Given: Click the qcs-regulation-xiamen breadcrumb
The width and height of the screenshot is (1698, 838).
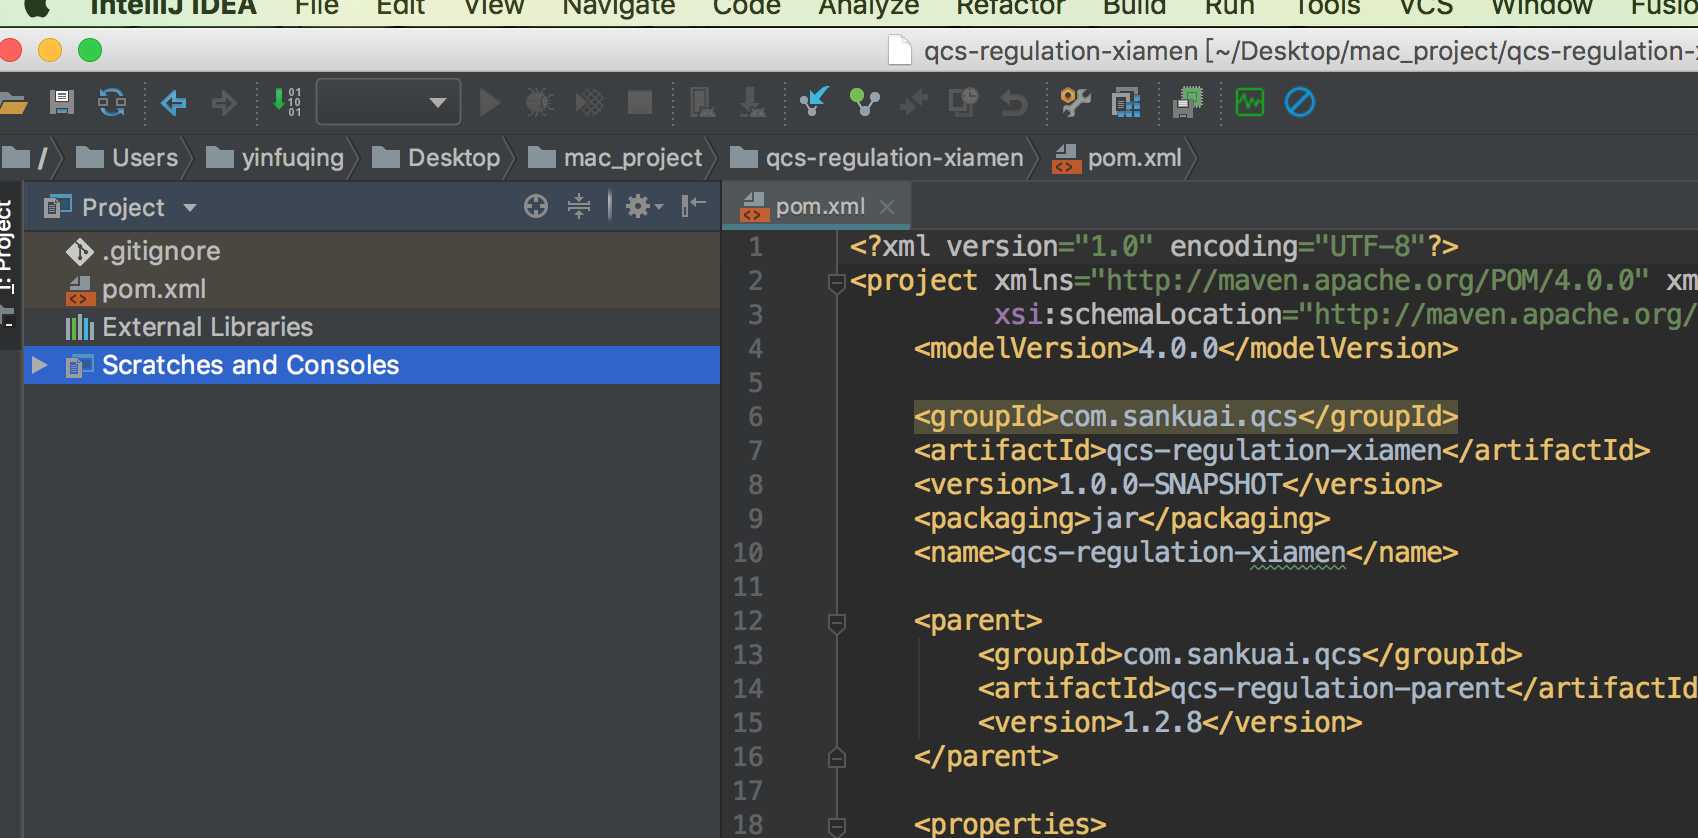Looking at the screenshot, I should click(877, 158).
